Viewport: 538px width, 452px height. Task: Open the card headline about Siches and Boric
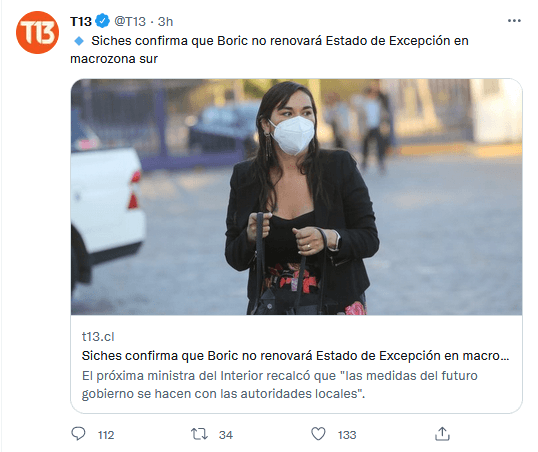click(295, 356)
